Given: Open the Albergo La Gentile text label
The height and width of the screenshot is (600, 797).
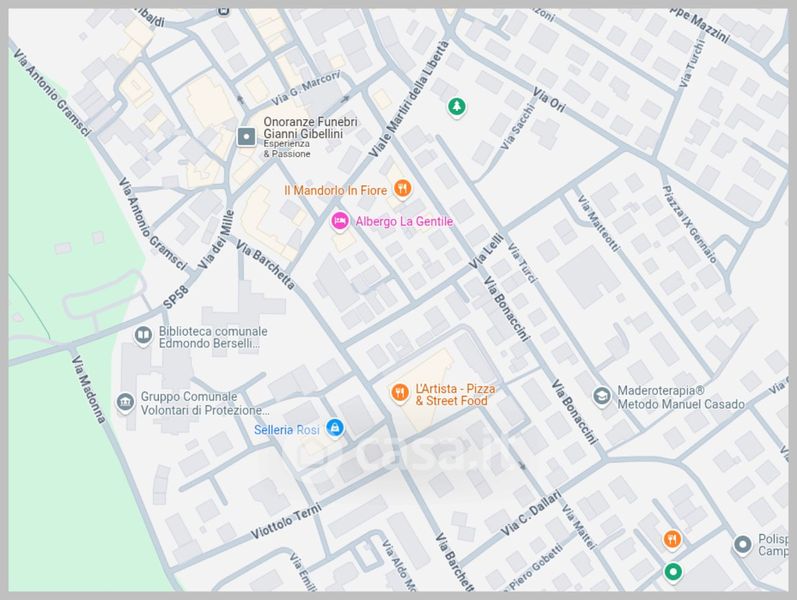Looking at the screenshot, I should [404, 221].
